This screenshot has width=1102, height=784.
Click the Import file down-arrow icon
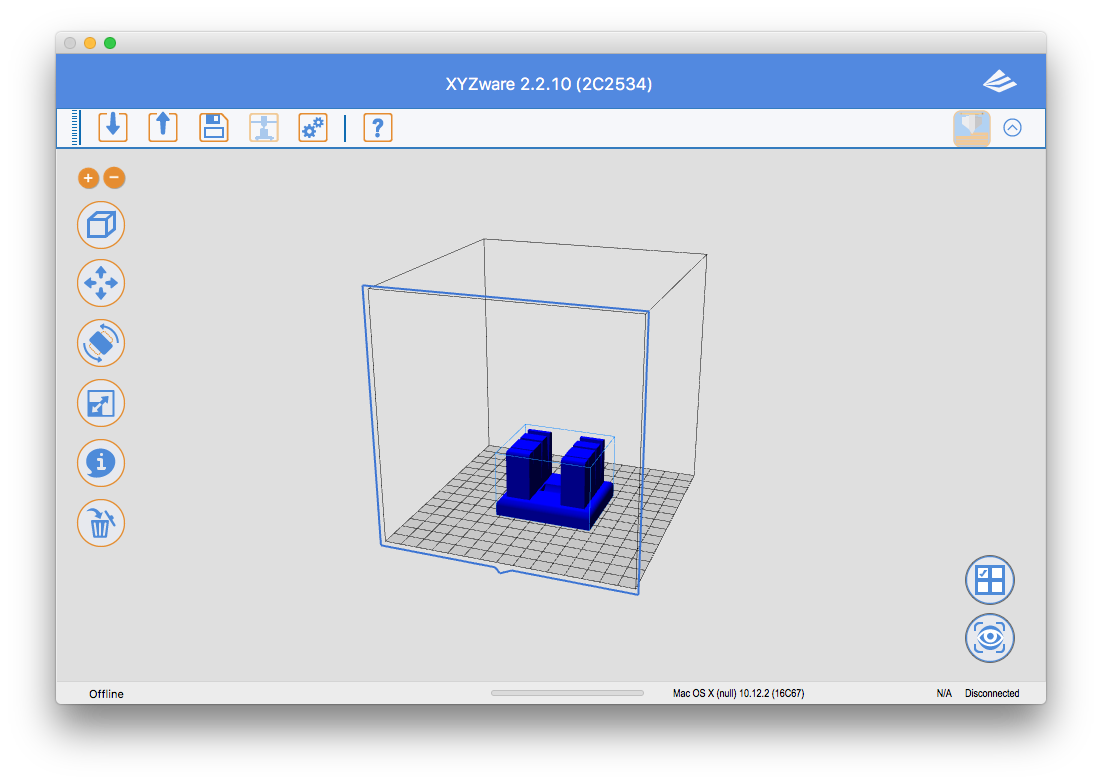coord(113,127)
